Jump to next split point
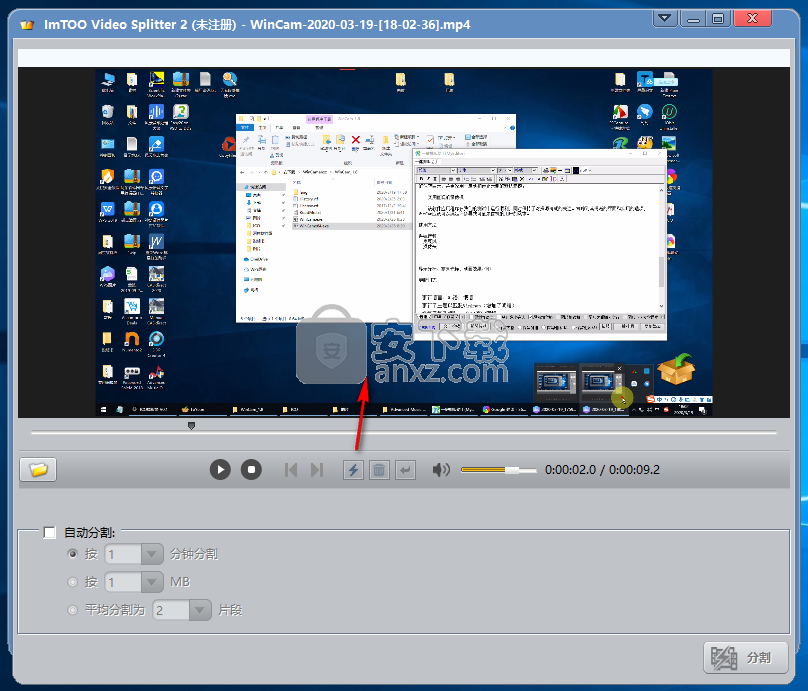Image resolution: width=808 pixels, height=691 pixels. coord(317,469)
